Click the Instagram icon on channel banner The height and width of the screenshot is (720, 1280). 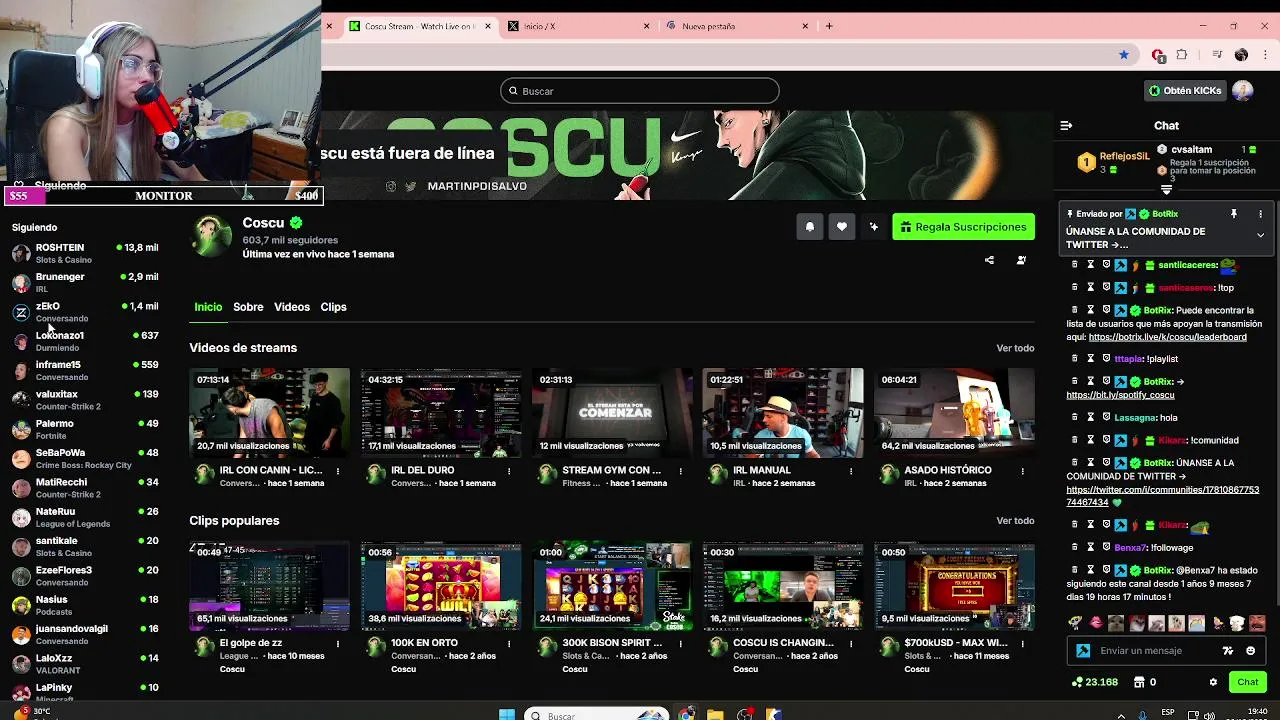tap(391, 187)
